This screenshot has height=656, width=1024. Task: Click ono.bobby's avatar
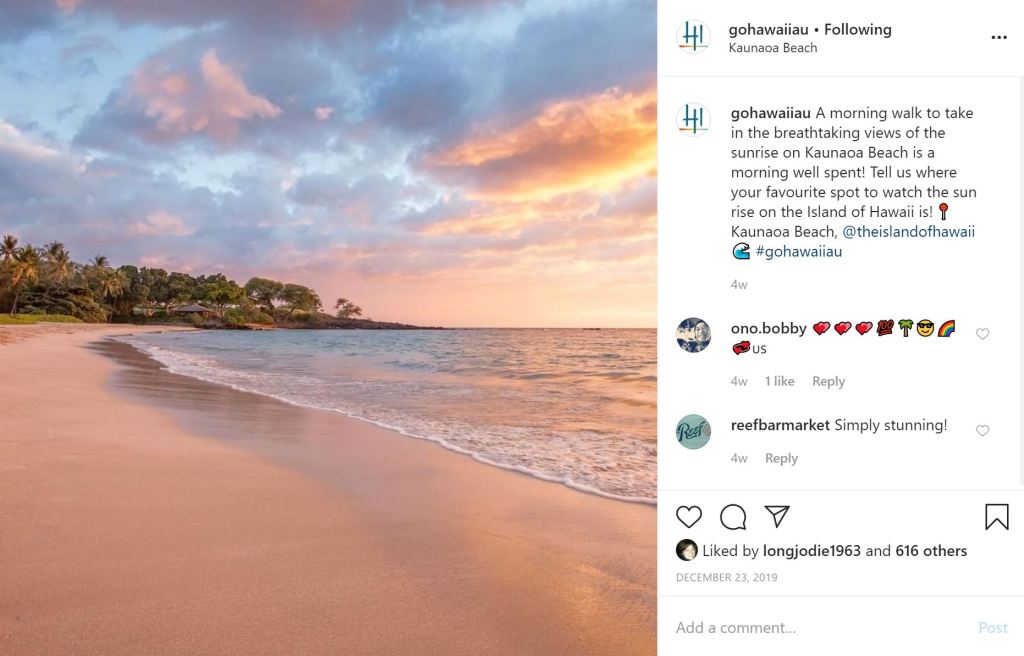[x=693, y=335]
